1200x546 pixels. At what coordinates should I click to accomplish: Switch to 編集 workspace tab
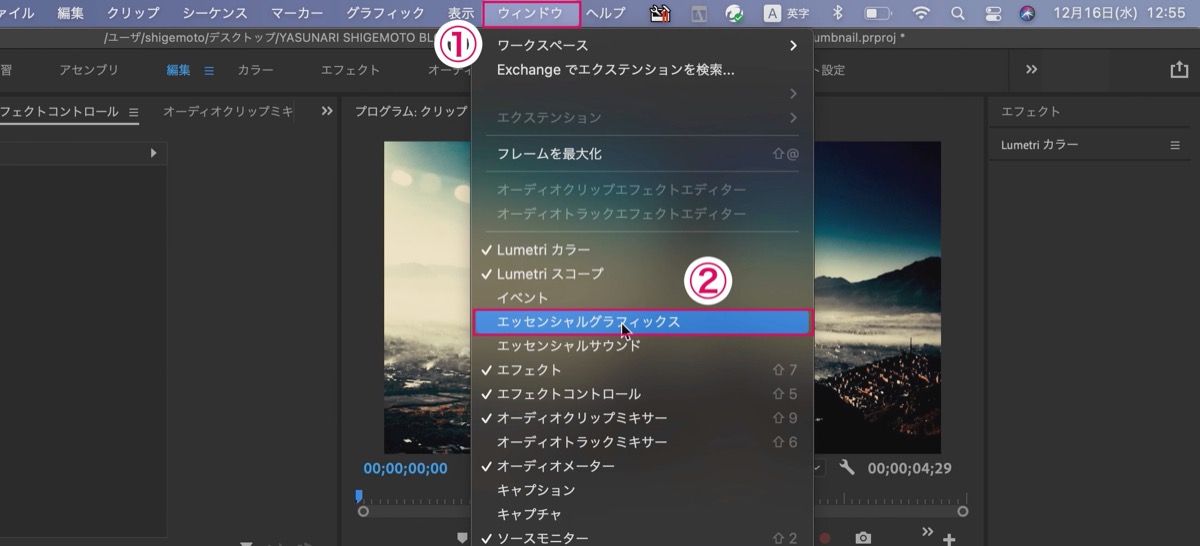point(179,70)
